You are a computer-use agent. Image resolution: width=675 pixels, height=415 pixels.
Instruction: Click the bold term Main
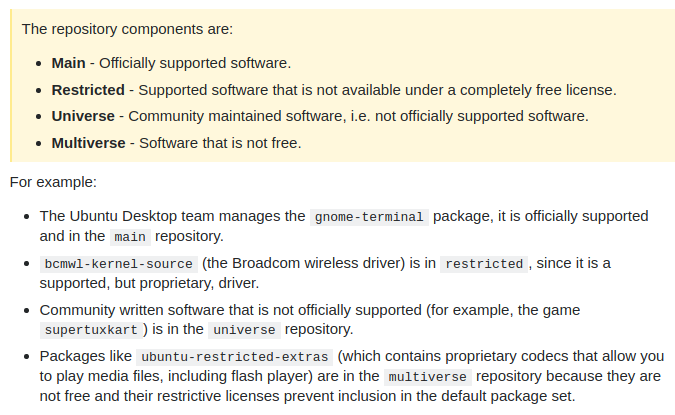(x=69, y=63)
